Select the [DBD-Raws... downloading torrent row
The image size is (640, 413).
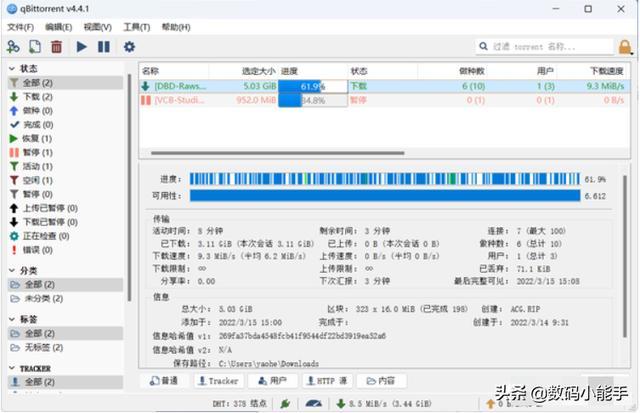click(384, 86)
